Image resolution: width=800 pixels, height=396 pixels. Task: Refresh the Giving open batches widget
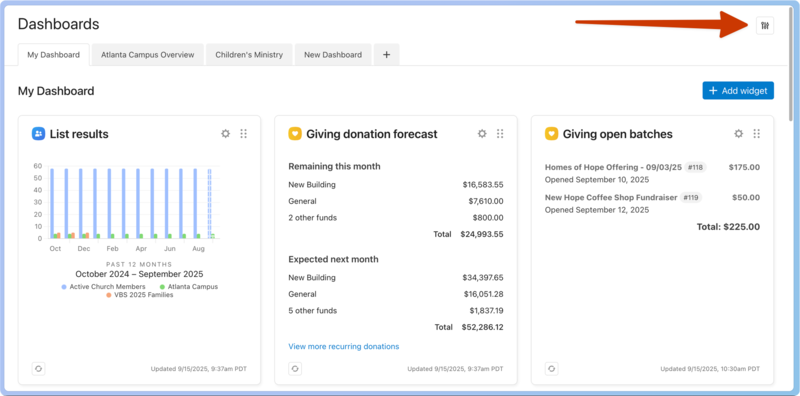pos(552,368)
